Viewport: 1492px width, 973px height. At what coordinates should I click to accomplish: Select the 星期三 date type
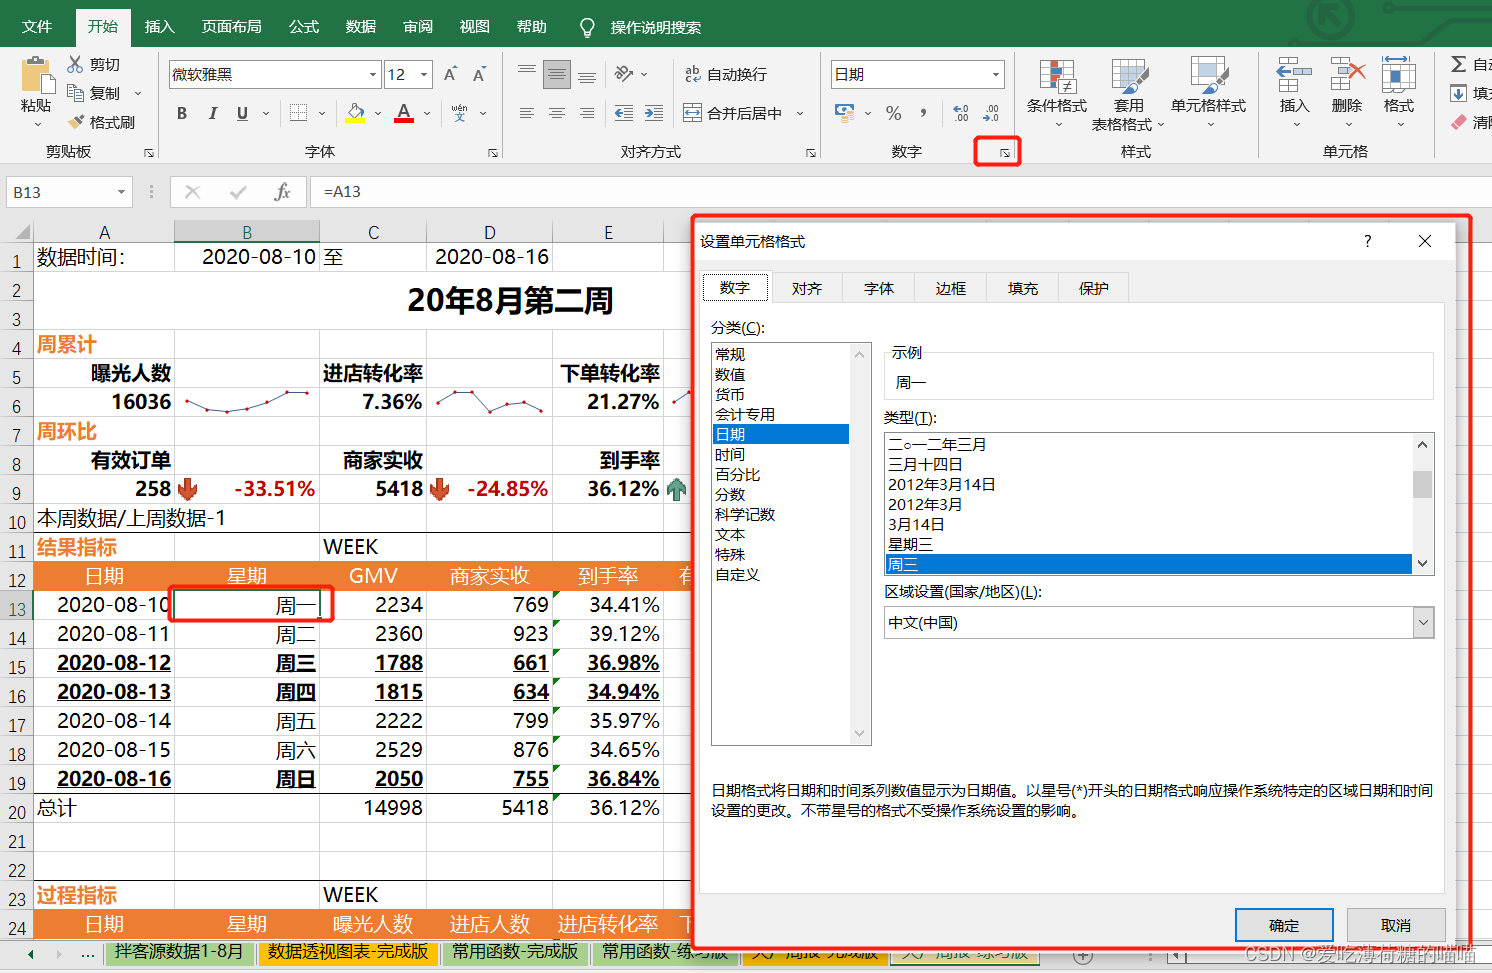click(x=1148, y=544)
